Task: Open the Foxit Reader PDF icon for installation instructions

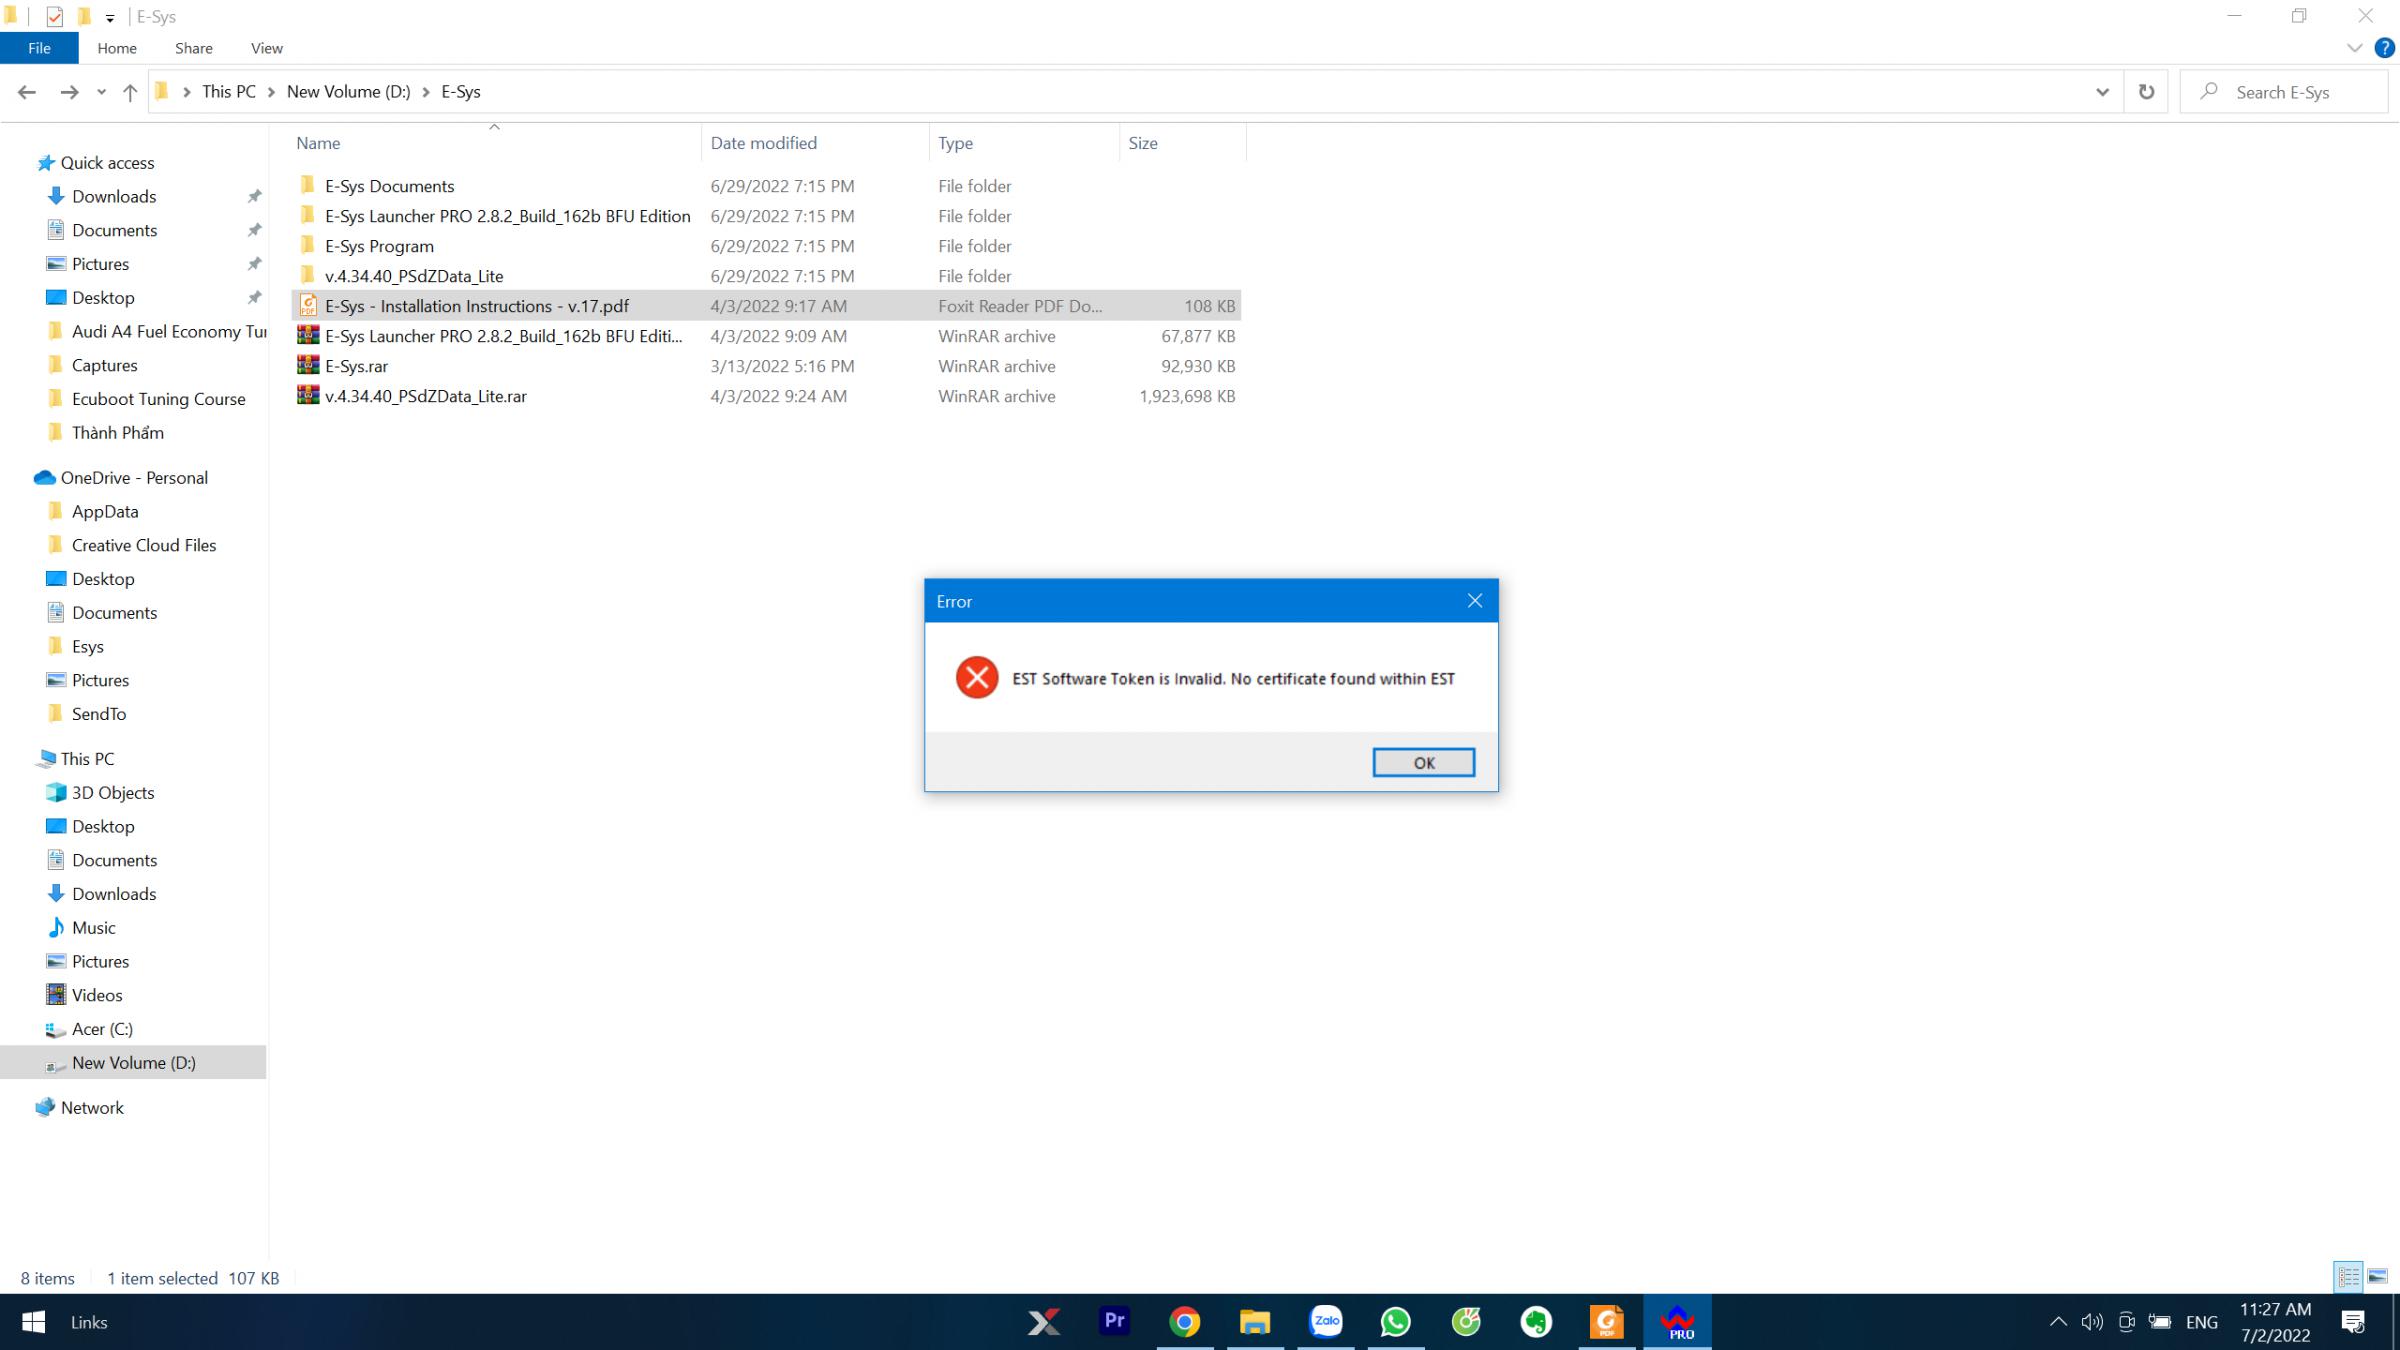Action: [307, 305]
